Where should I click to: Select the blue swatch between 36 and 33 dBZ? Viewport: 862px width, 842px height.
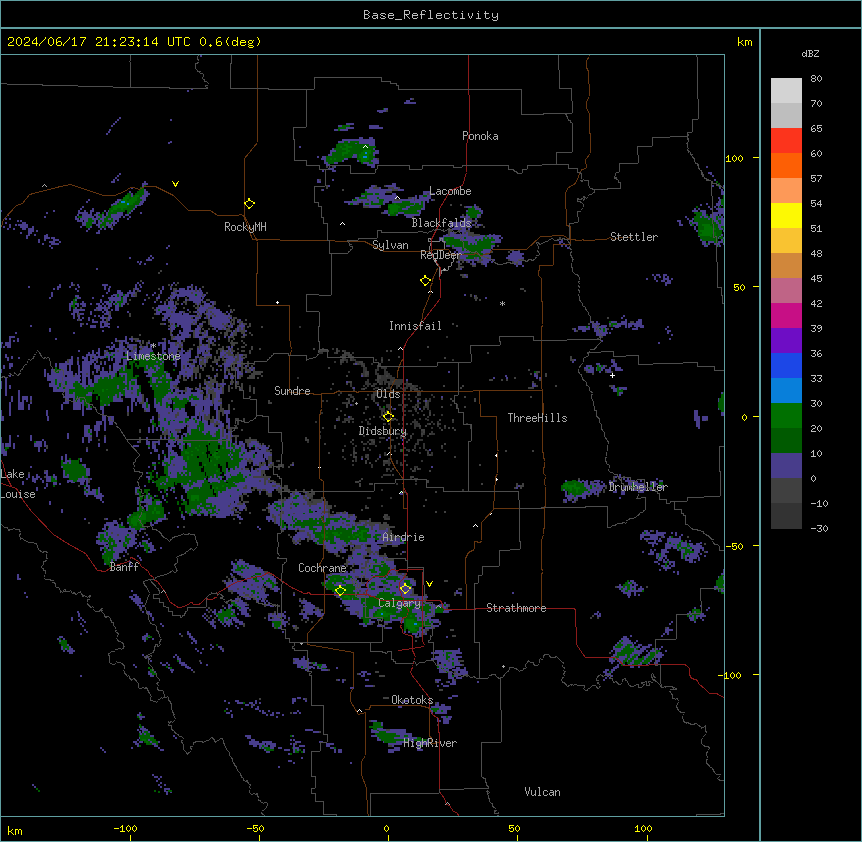tap(786, 365)
